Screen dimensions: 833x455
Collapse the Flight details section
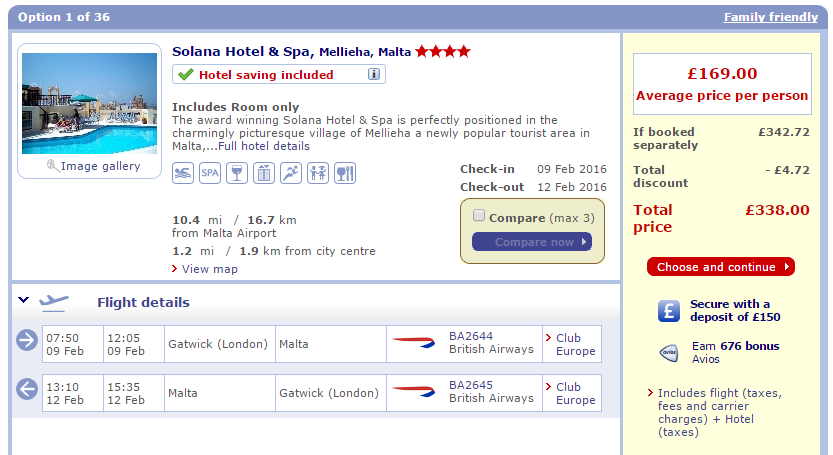[23, 300]
